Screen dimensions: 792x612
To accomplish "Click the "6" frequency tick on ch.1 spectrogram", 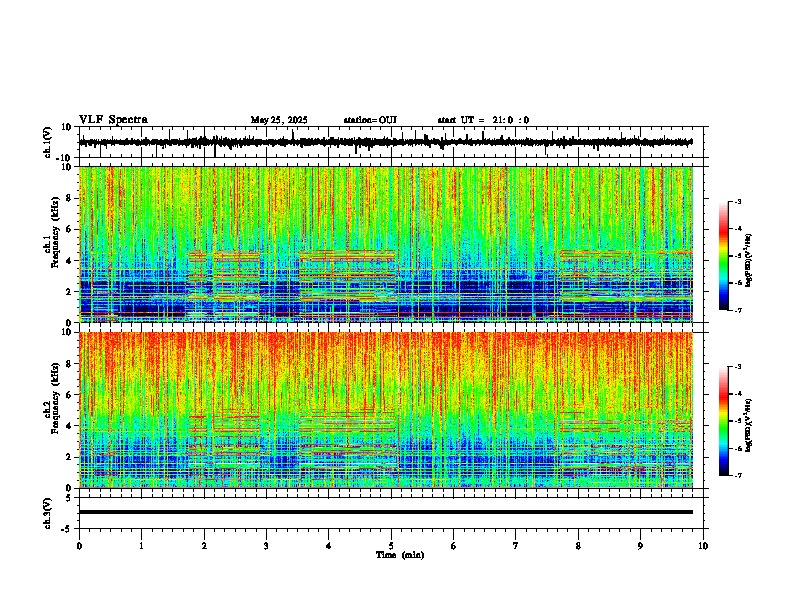I will 70,229.
